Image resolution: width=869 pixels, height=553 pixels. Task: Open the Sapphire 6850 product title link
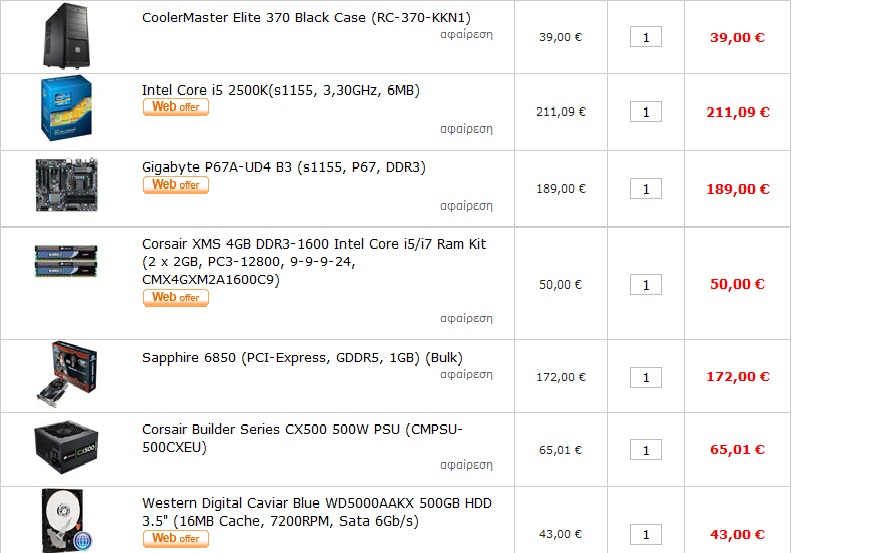[x=302, y=358]
